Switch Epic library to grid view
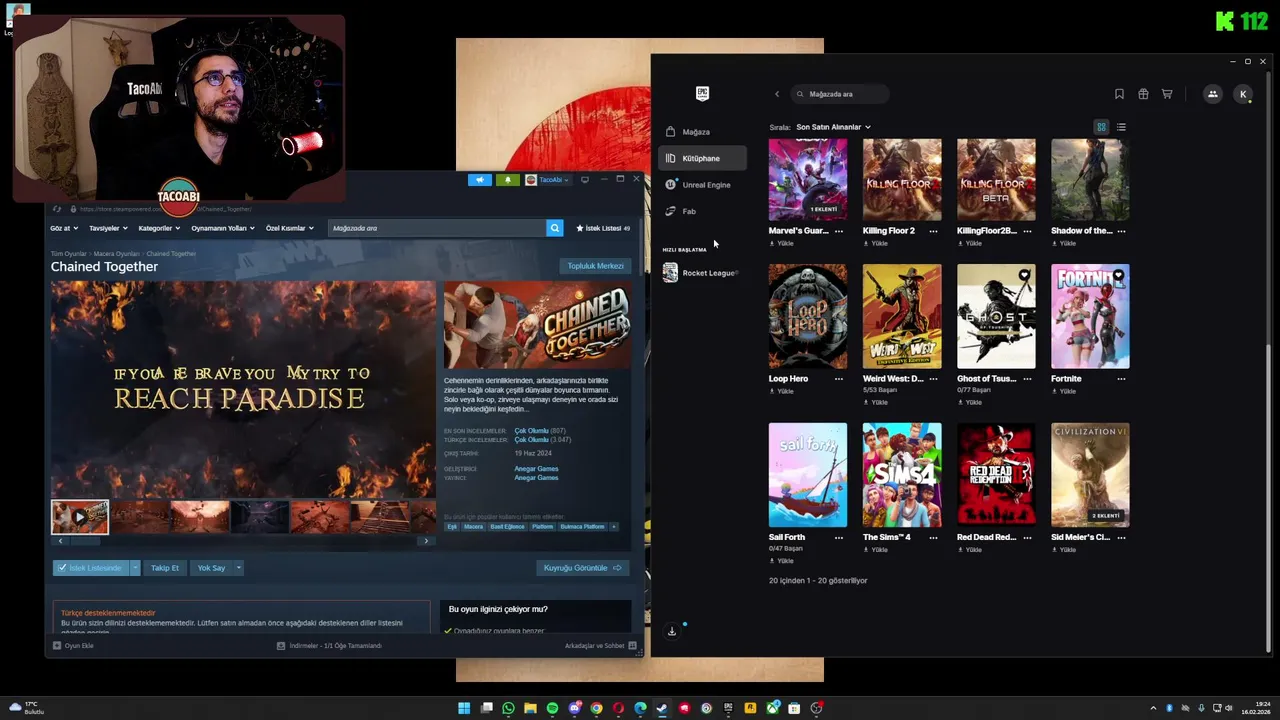Viewport: 1280px width, 720px height. [1101, 127]
